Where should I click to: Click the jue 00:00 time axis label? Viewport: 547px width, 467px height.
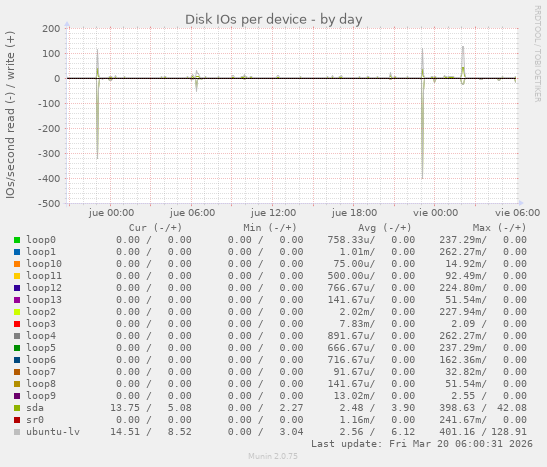[111, 213]
